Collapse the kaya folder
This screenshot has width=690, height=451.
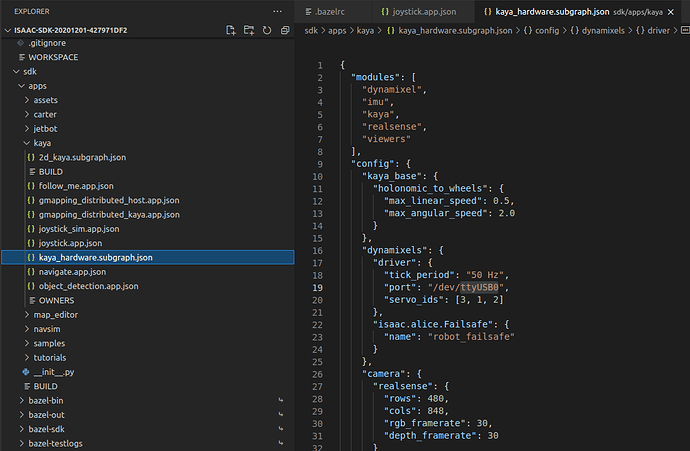click(27, 143)
